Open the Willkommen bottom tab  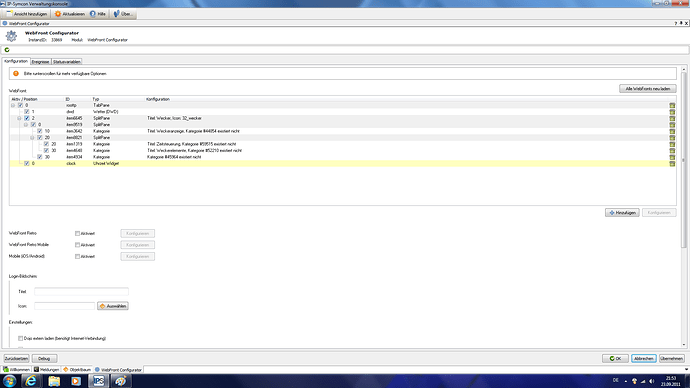[x=17, y=370]
